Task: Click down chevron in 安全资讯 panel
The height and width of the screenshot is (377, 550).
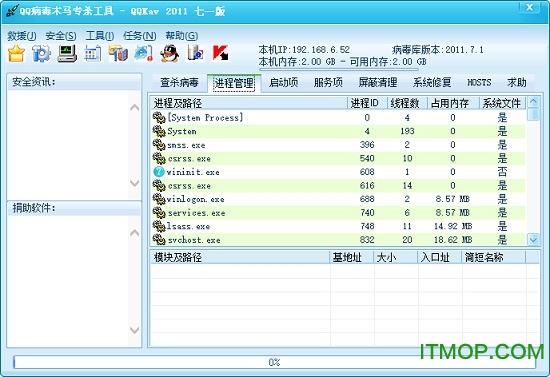Action: [135, 183]
